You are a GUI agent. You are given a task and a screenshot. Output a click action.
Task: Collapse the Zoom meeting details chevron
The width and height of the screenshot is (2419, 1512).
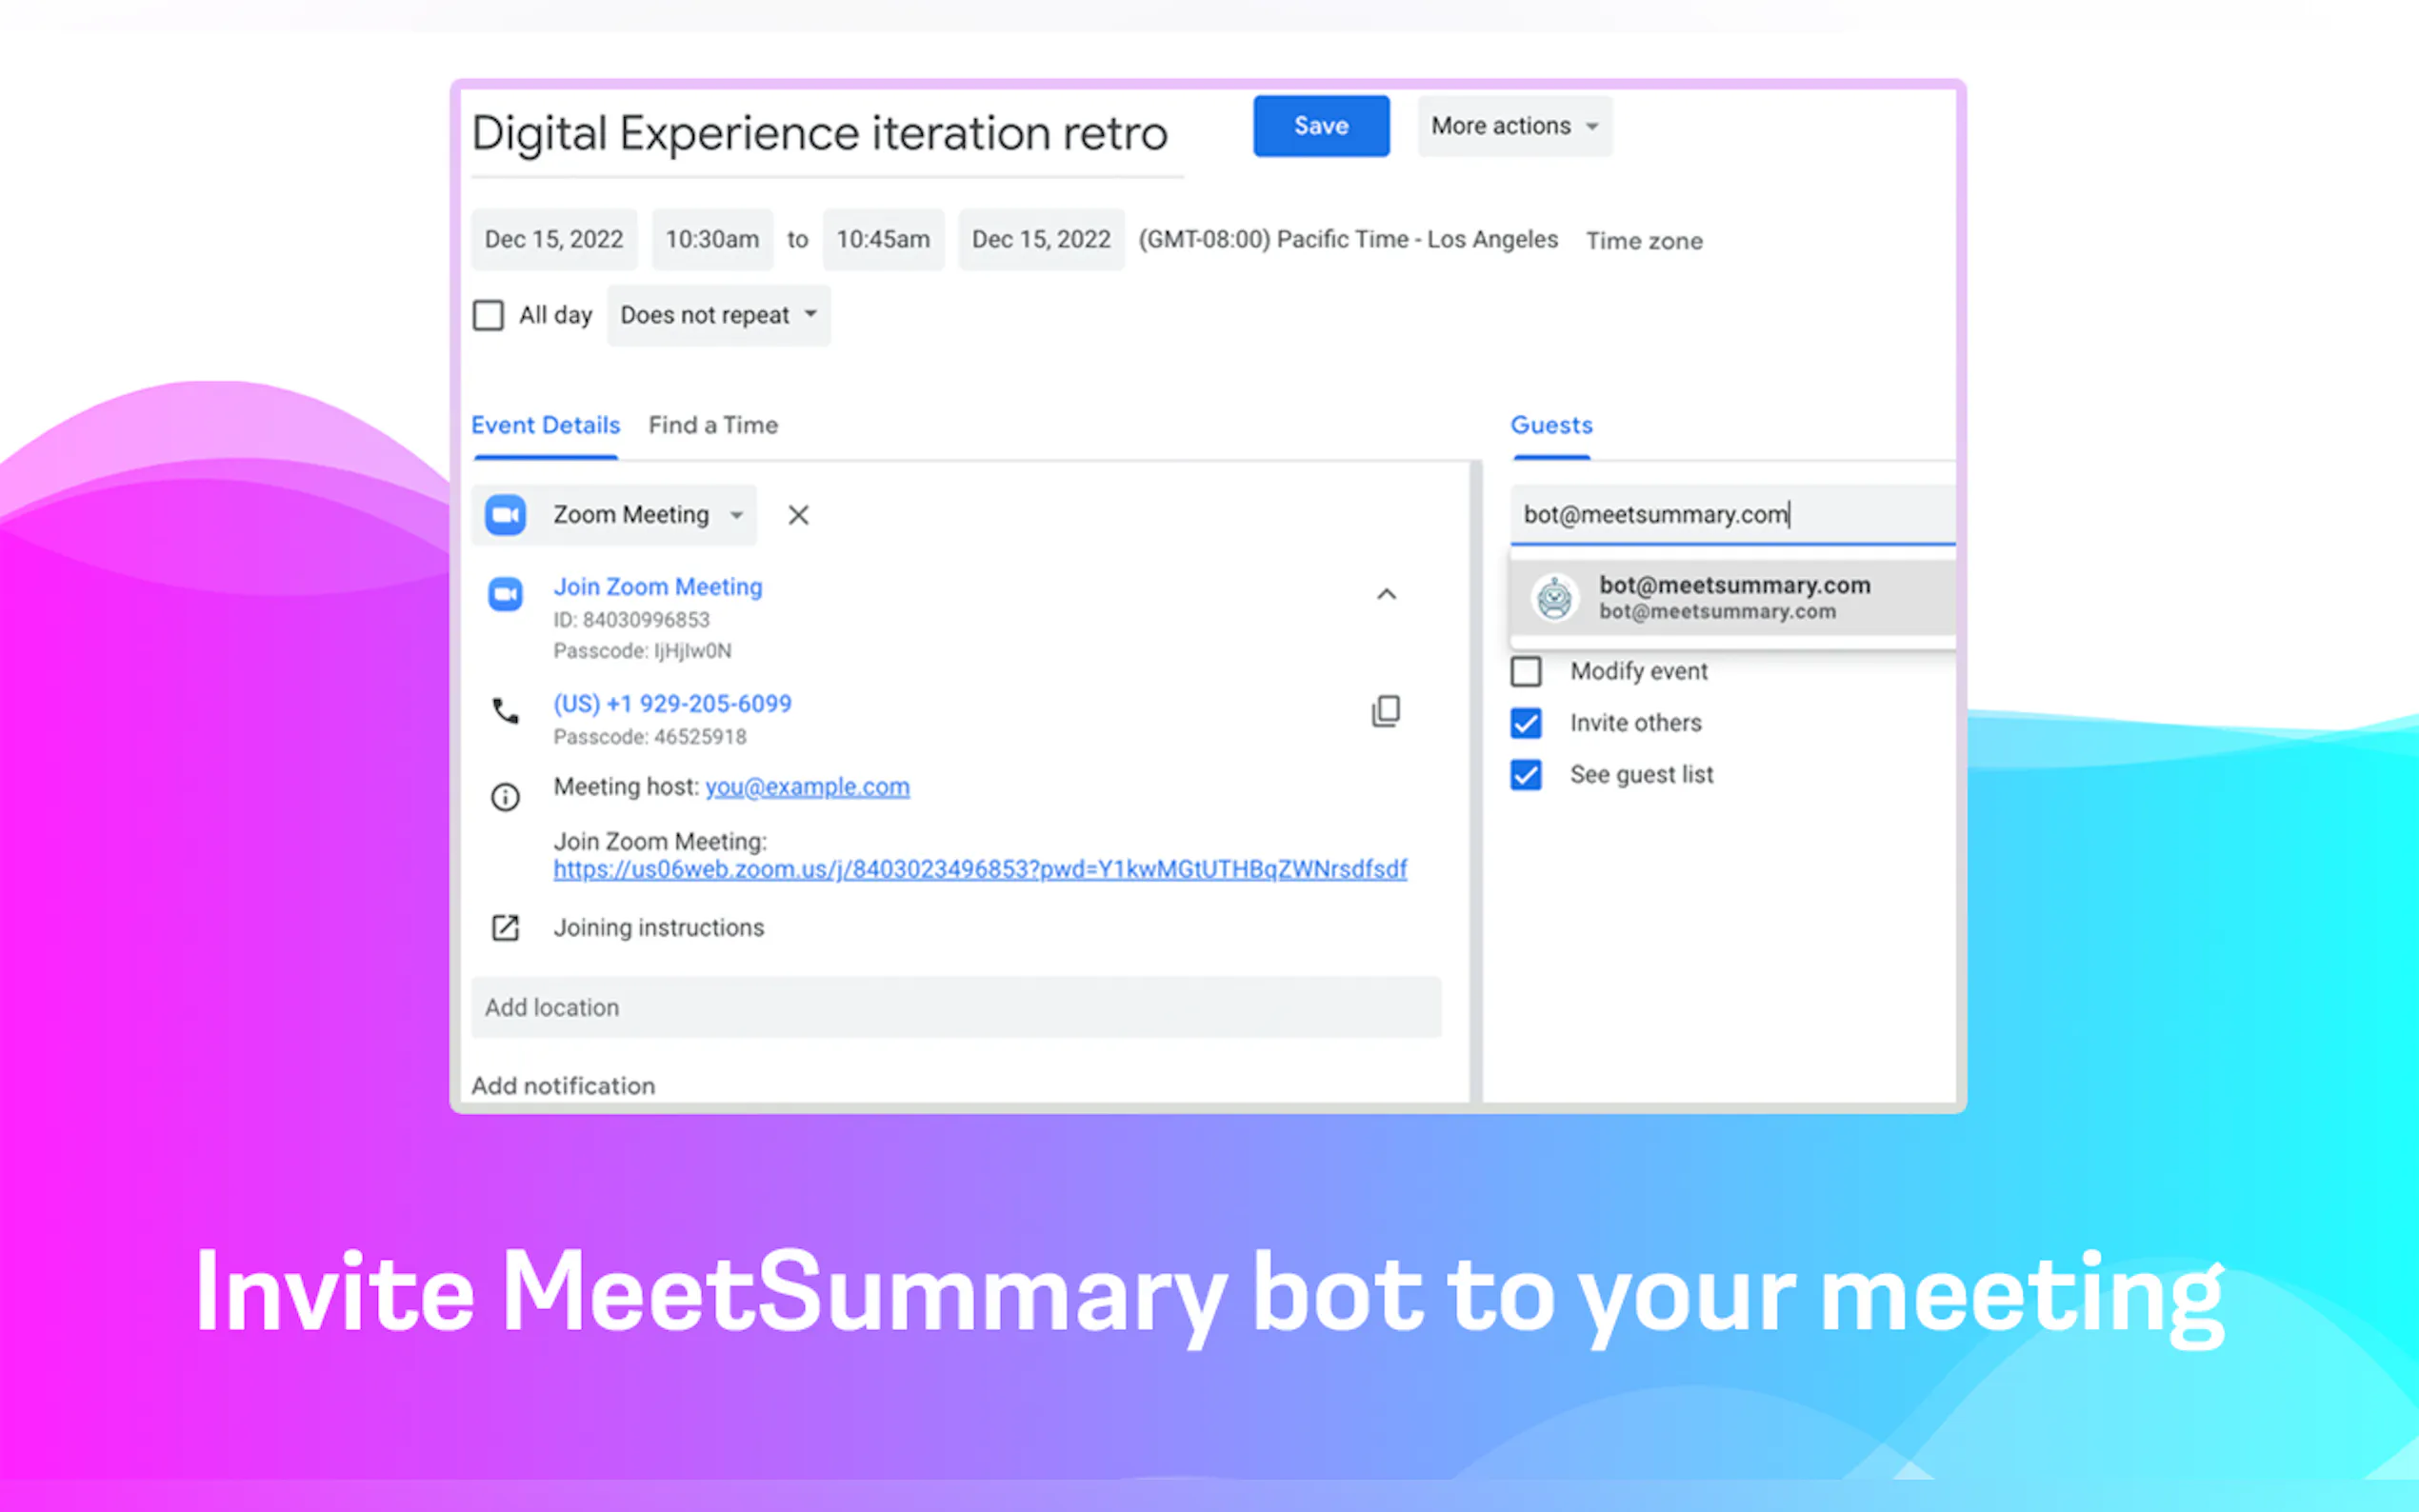1386,593
